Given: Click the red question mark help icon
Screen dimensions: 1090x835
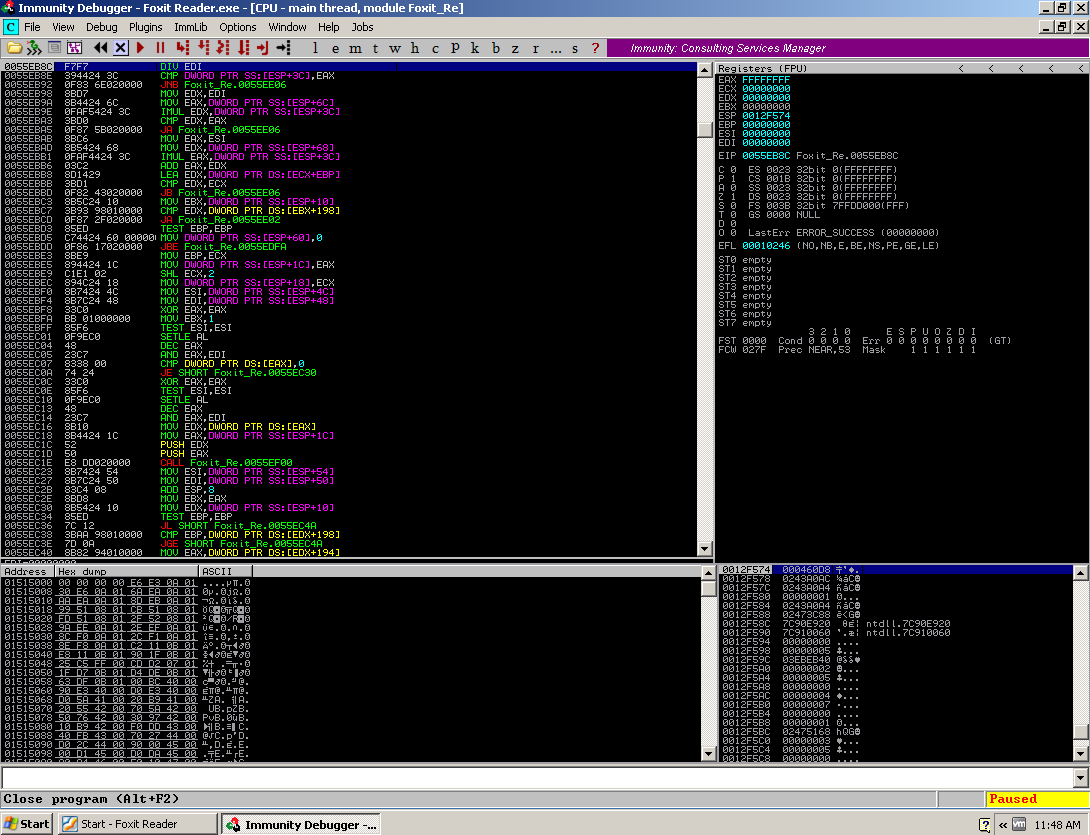Looking at the screenshot, I should (x=595, y=48).
